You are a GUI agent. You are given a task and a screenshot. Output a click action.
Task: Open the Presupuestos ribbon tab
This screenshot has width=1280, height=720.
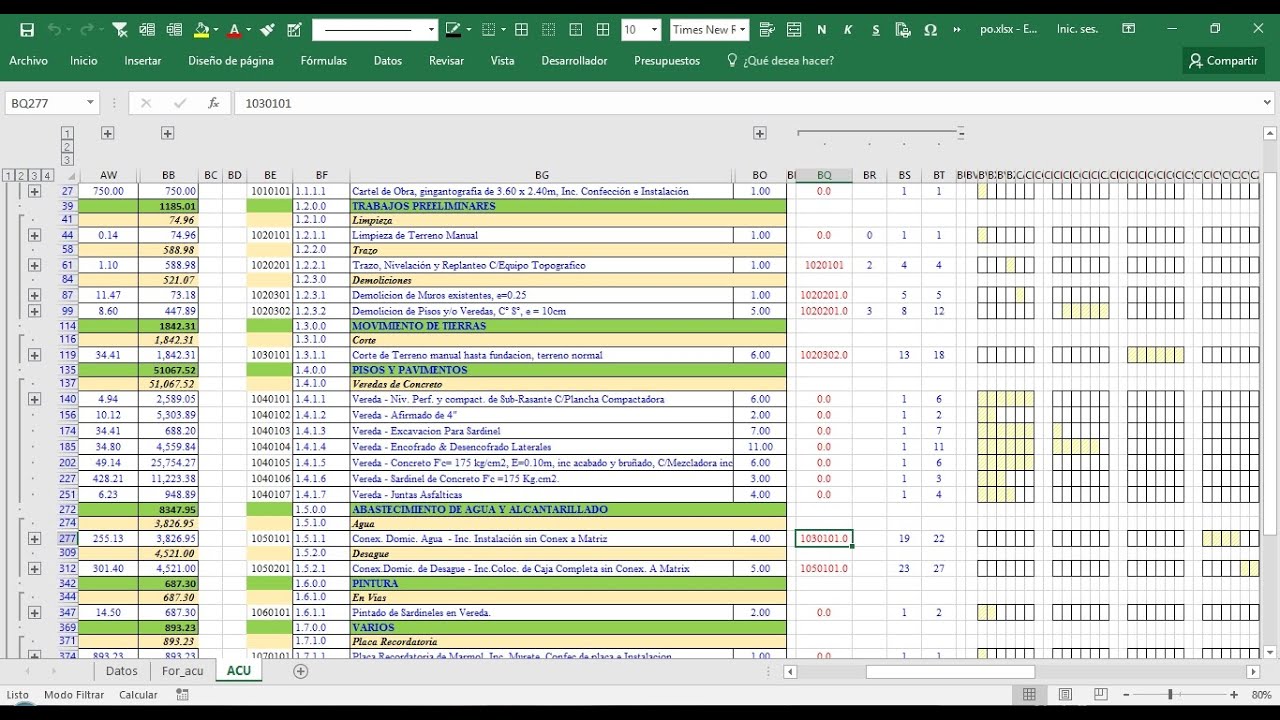point(667,61)
